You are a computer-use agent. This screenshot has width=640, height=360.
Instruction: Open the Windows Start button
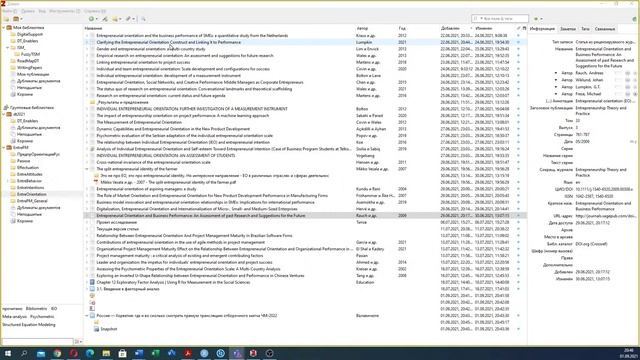[x=8, y=353]
